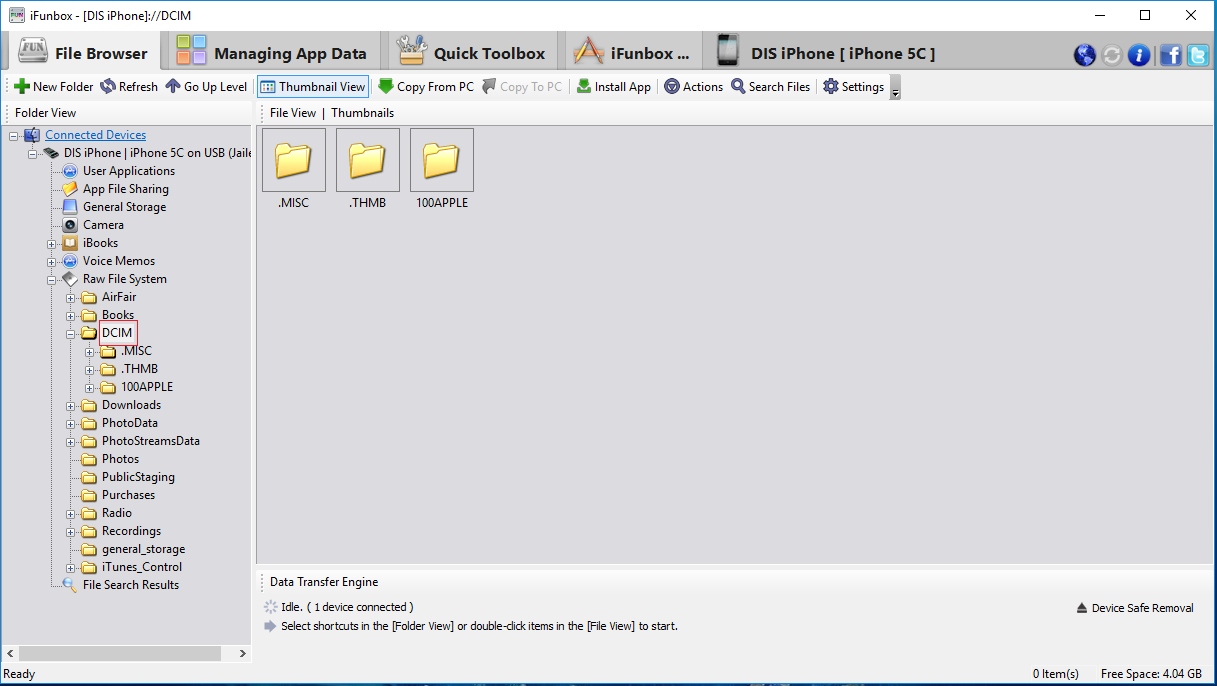
Task: Click the blue info icon
Action: pyautogui.click(x=1139, y=55)
